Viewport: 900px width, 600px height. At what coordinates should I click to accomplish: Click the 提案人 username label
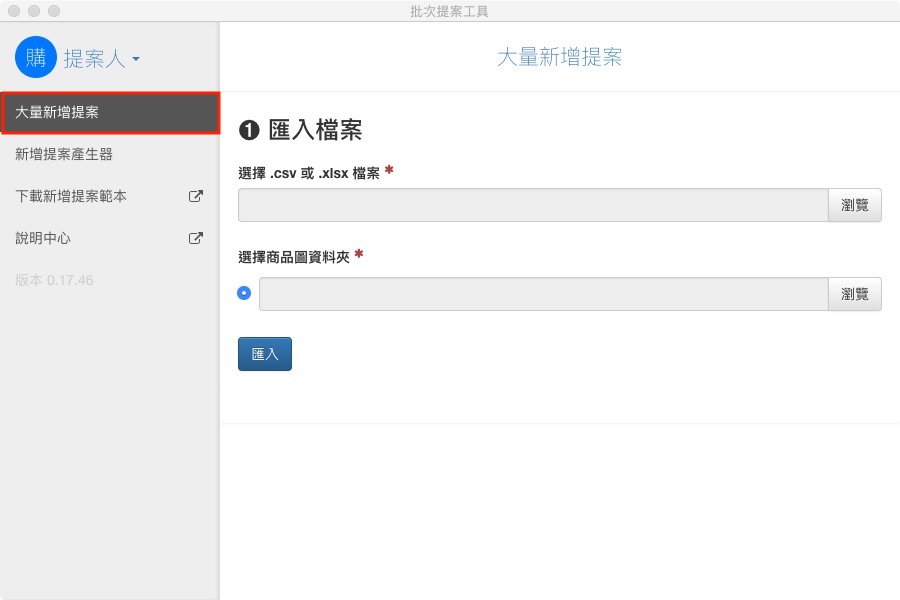95,59
